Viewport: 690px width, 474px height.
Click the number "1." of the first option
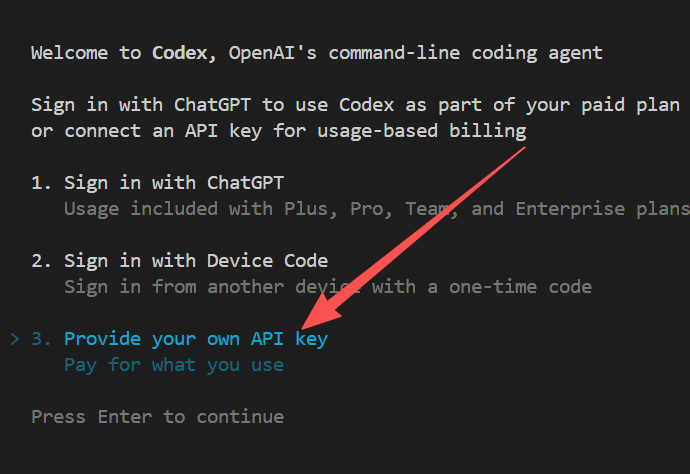pos(42,183)
